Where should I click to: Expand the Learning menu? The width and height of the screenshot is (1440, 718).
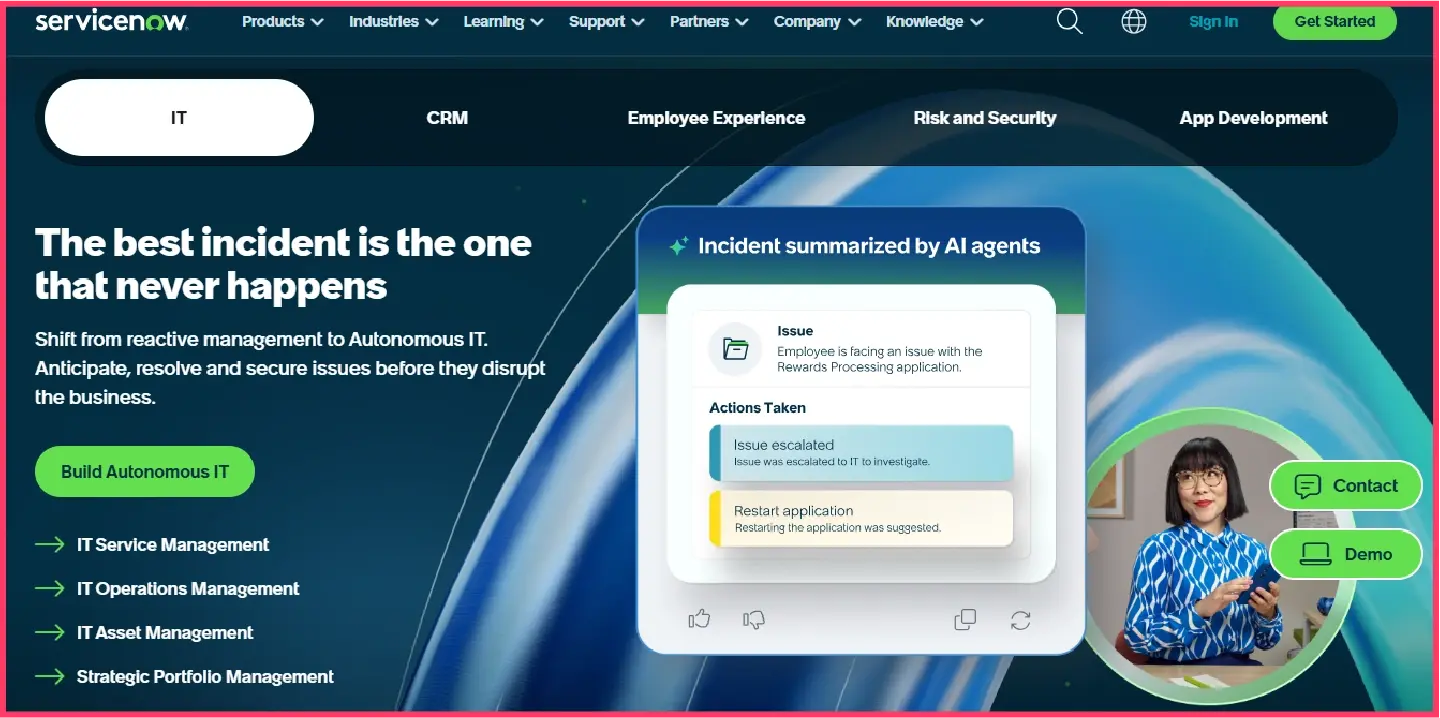tap(504, 21)
